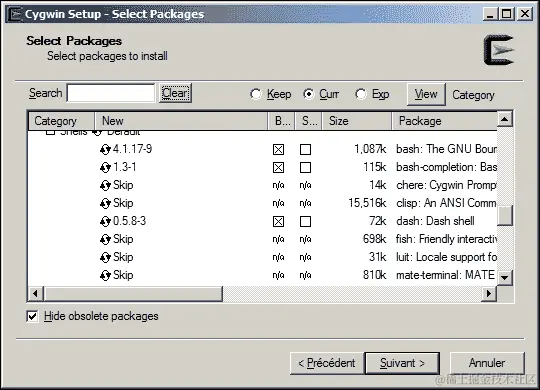Click the Size column header
The height and width of the screenshot is (390, 540).
pos(357,121)
